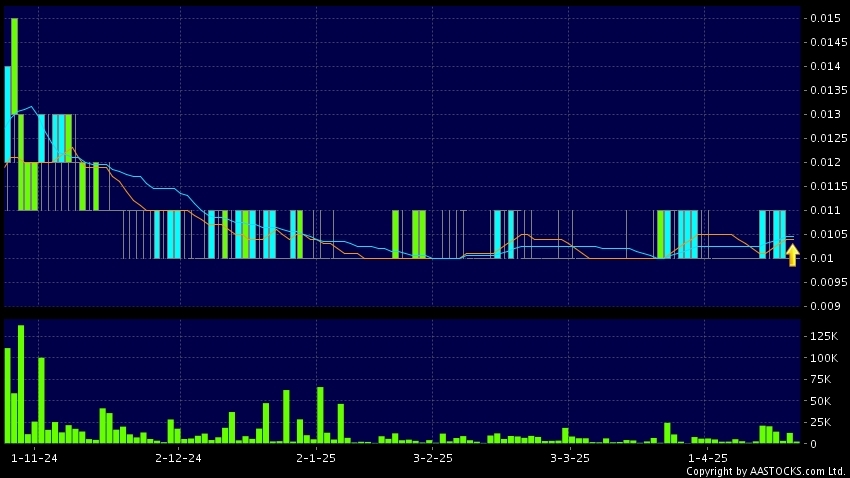Click the '0.009' price axis label
The image size is (850, 478).
click(825, 306)
